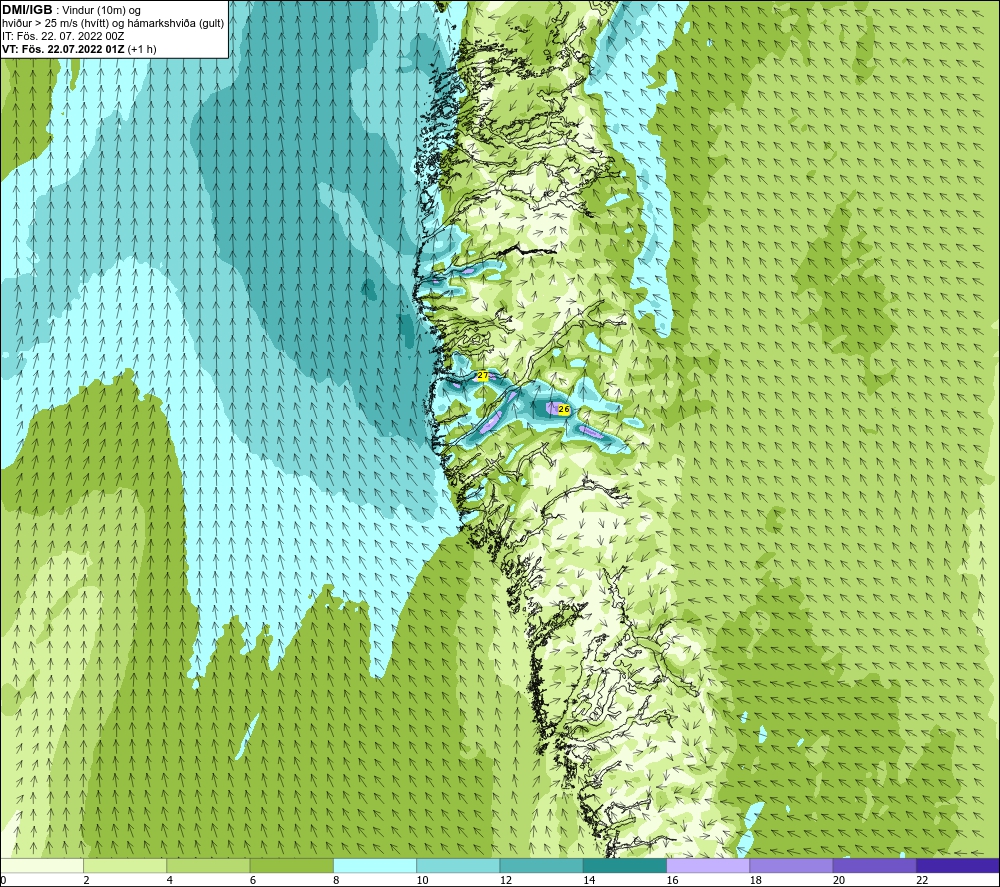Image resolution: width=1000 pixels, height=887 pixels.
Task: Pick the 12–14 m/s teal swatch
Action: point(541,865)
